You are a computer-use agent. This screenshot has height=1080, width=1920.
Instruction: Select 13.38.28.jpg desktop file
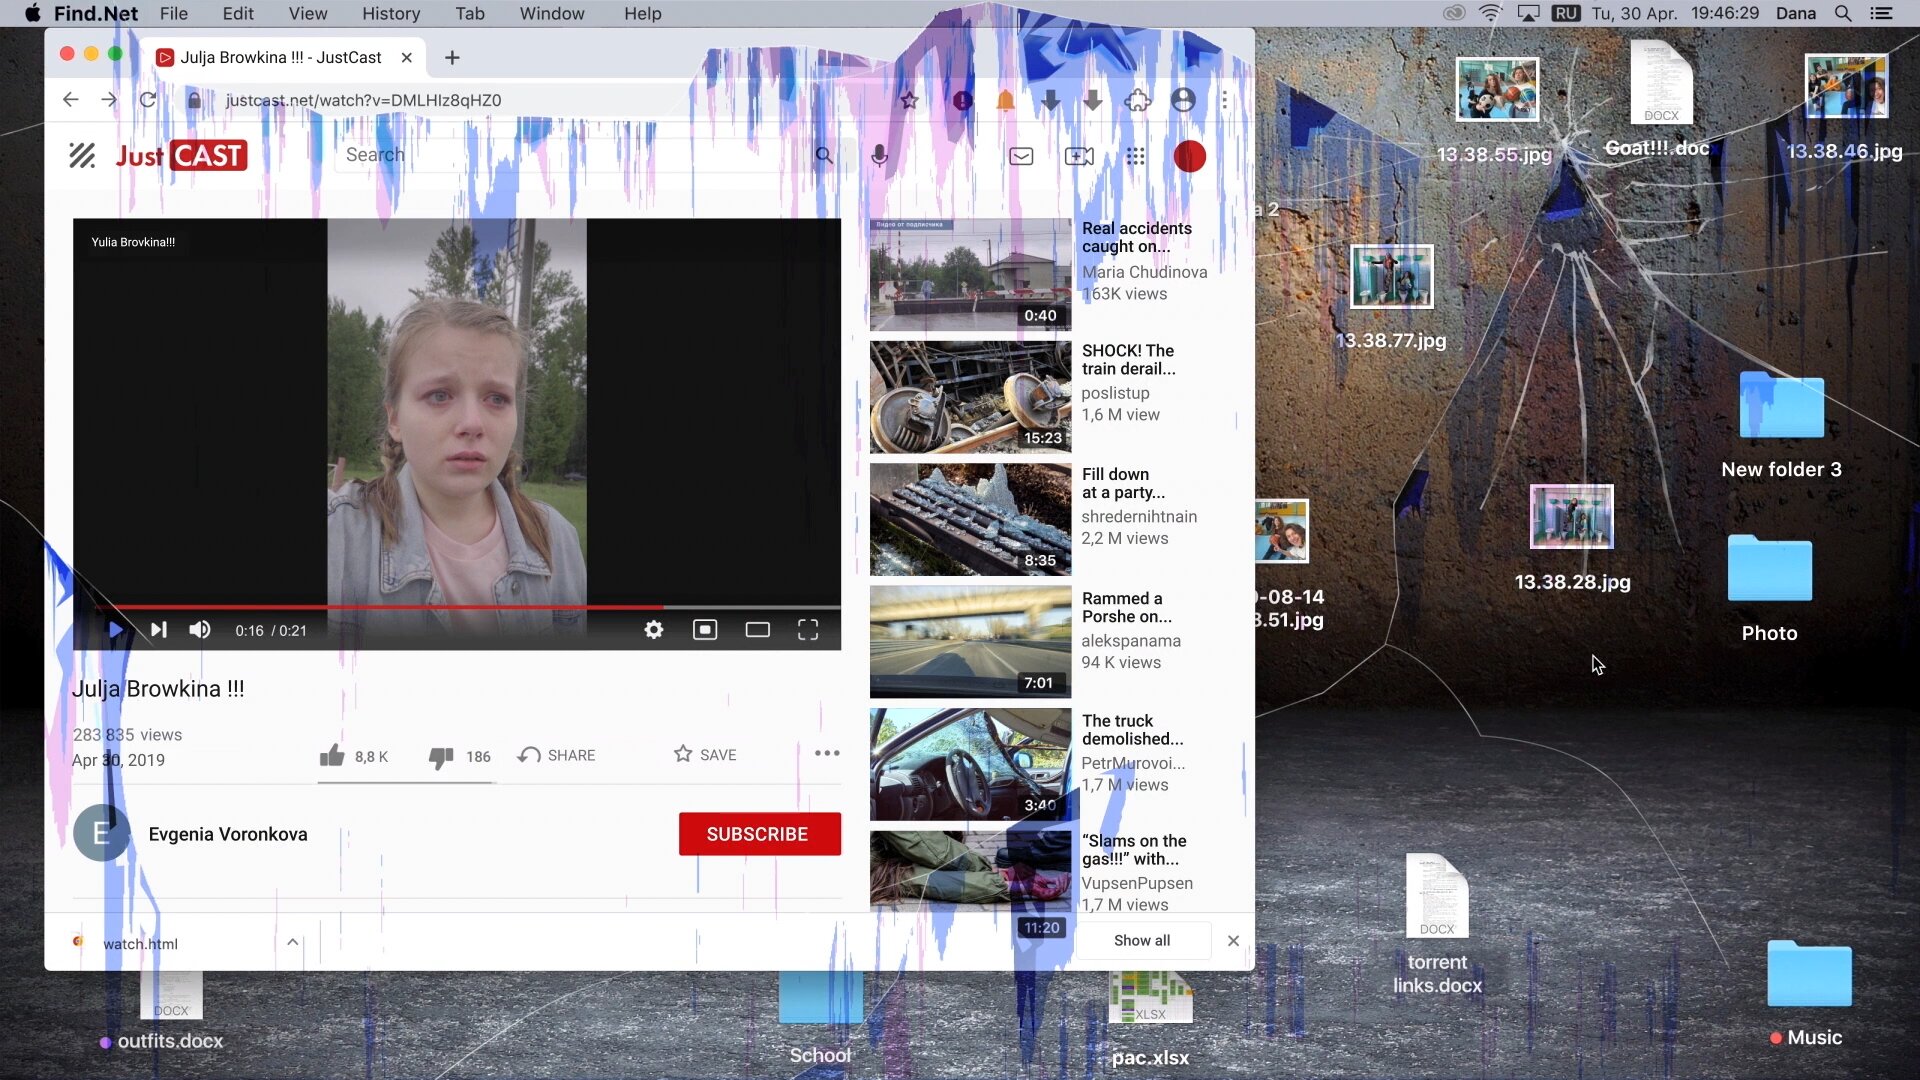[1572, 538]
